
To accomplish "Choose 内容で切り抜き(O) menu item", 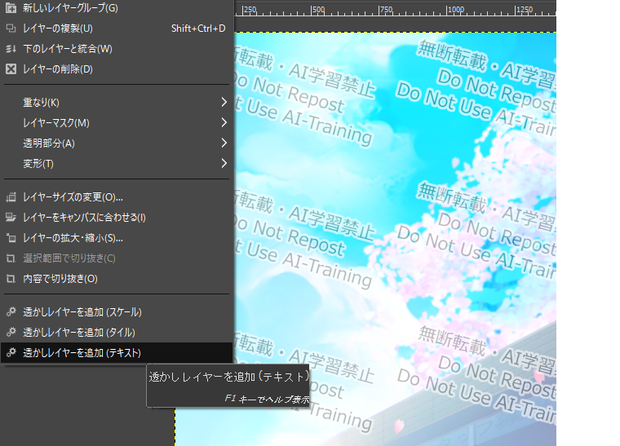I will pos(117,279).
